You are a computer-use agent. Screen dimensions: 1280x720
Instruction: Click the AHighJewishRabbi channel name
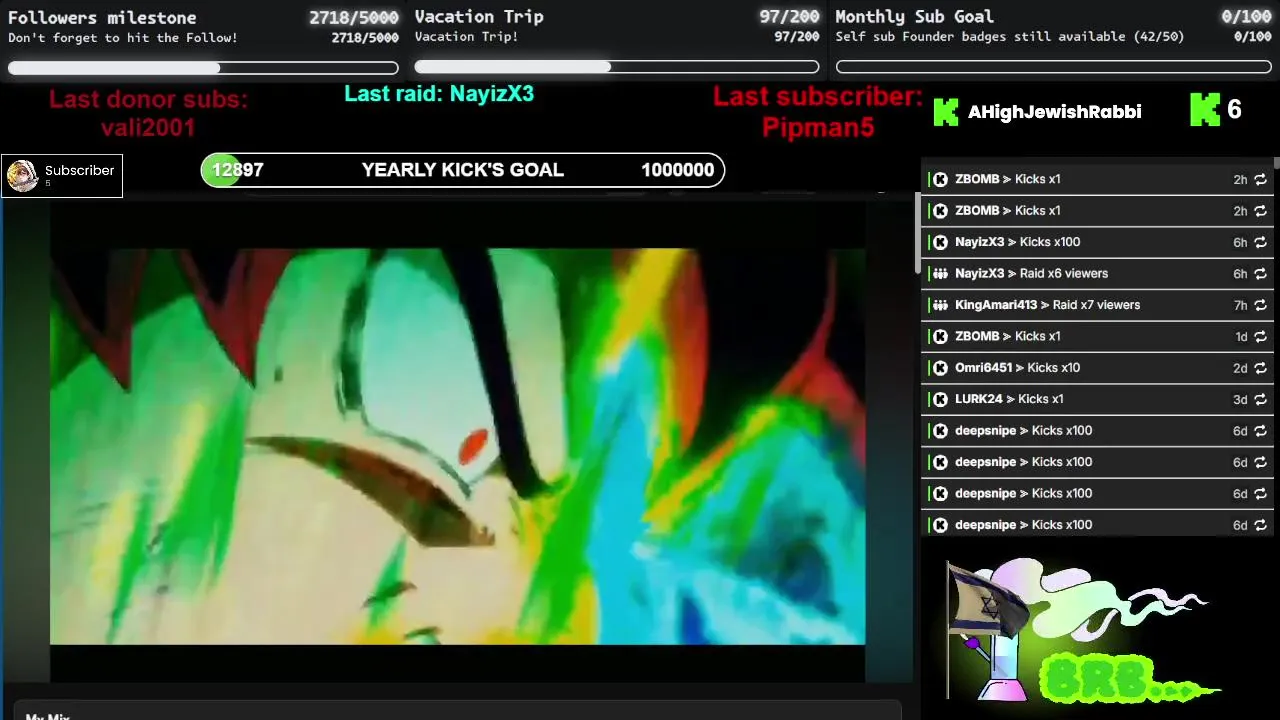click(x=1054, y=112)
